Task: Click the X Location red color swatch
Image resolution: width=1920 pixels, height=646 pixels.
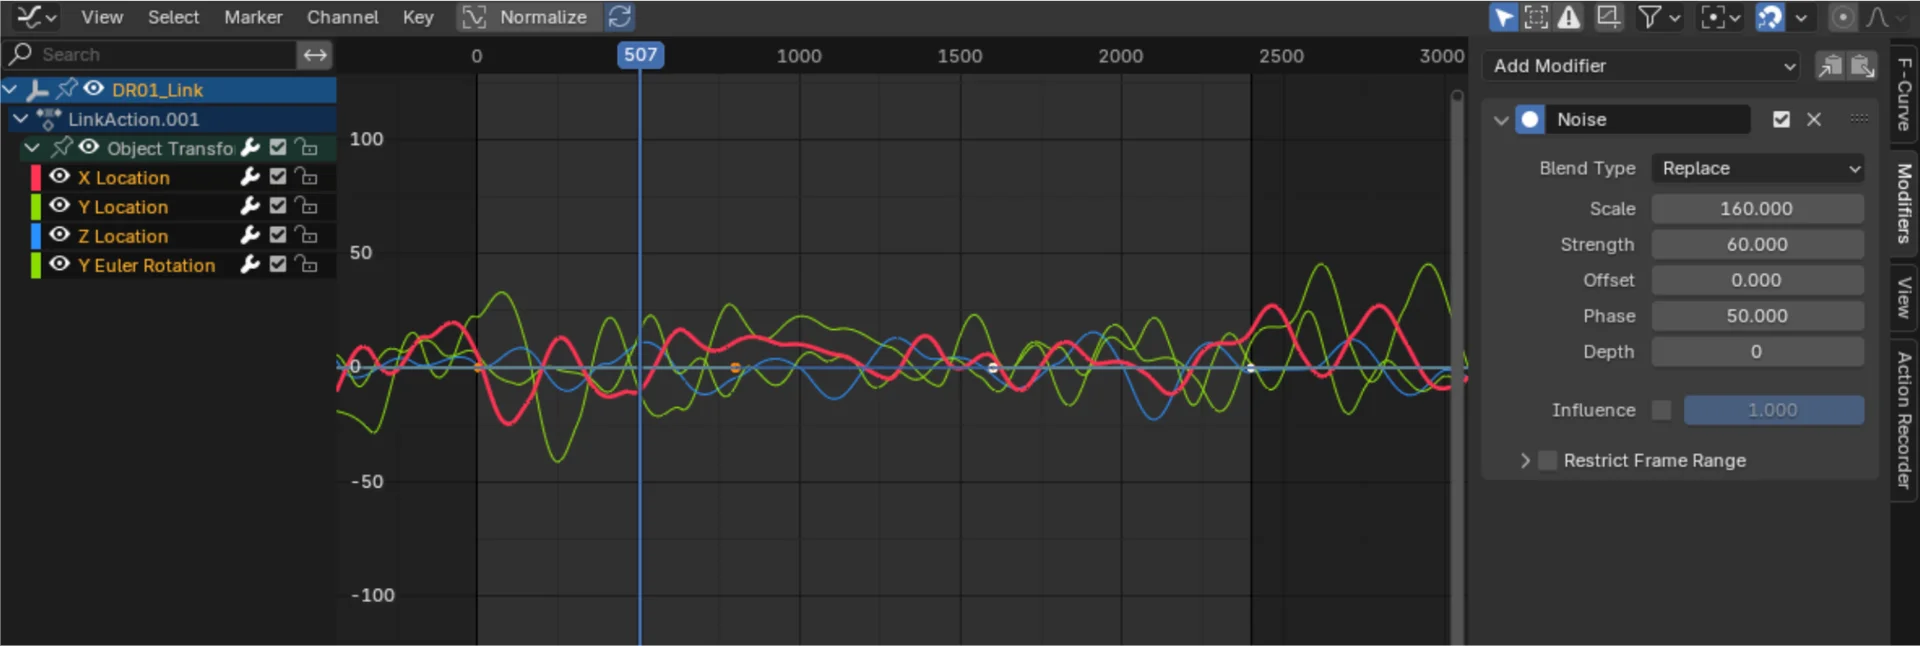Action: pos(35,178)
